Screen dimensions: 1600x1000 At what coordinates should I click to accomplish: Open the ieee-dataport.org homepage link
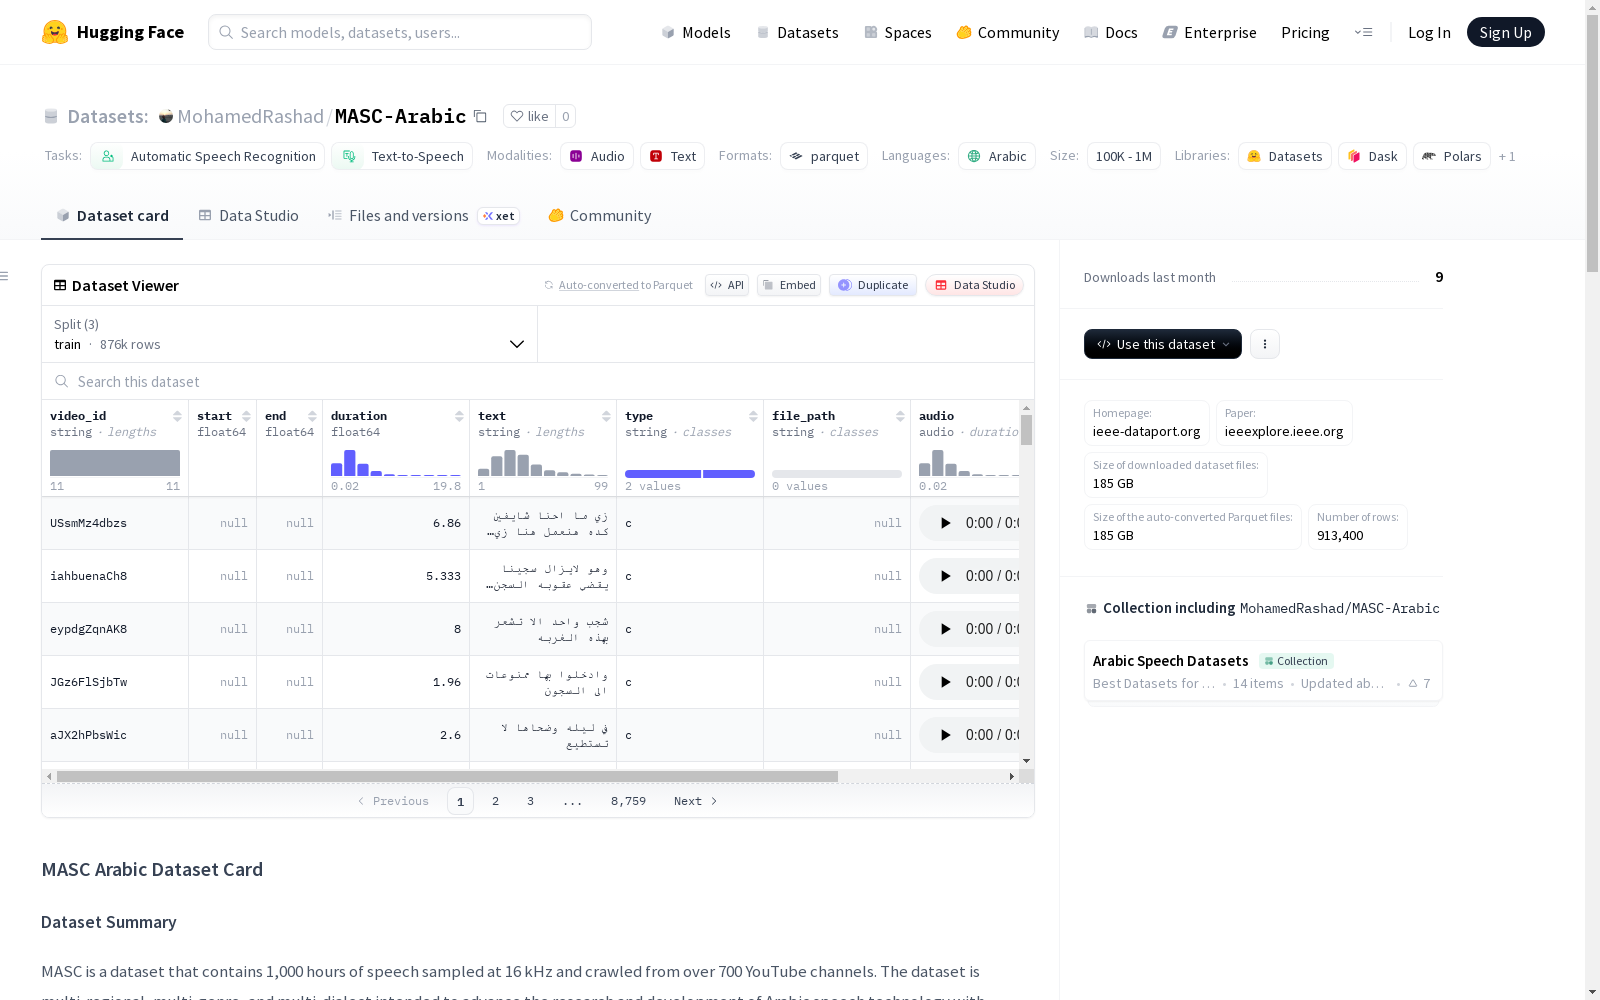1147,423
